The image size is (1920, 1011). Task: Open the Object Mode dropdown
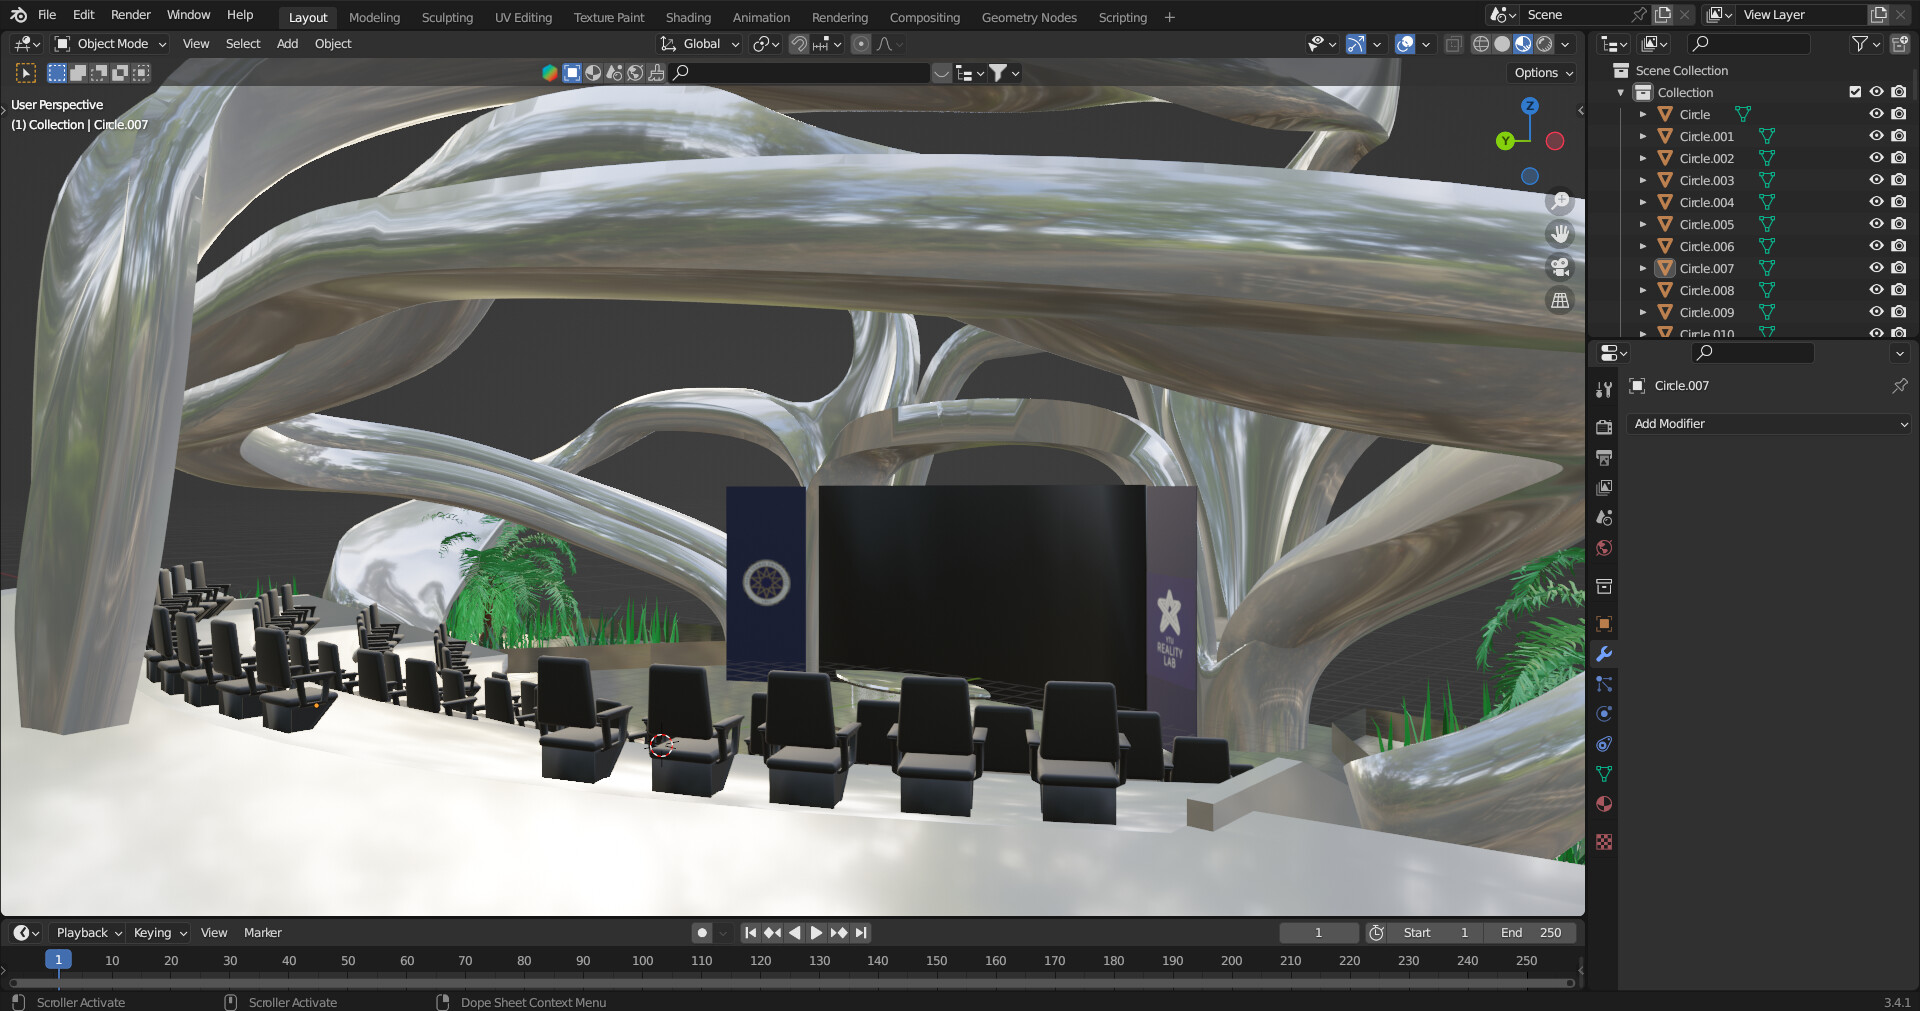(111, 44)
